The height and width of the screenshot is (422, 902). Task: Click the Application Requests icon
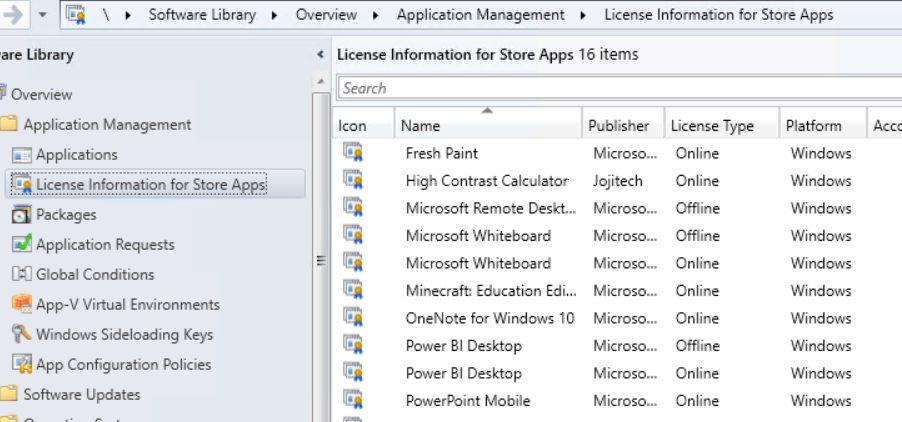click(22, 245)
